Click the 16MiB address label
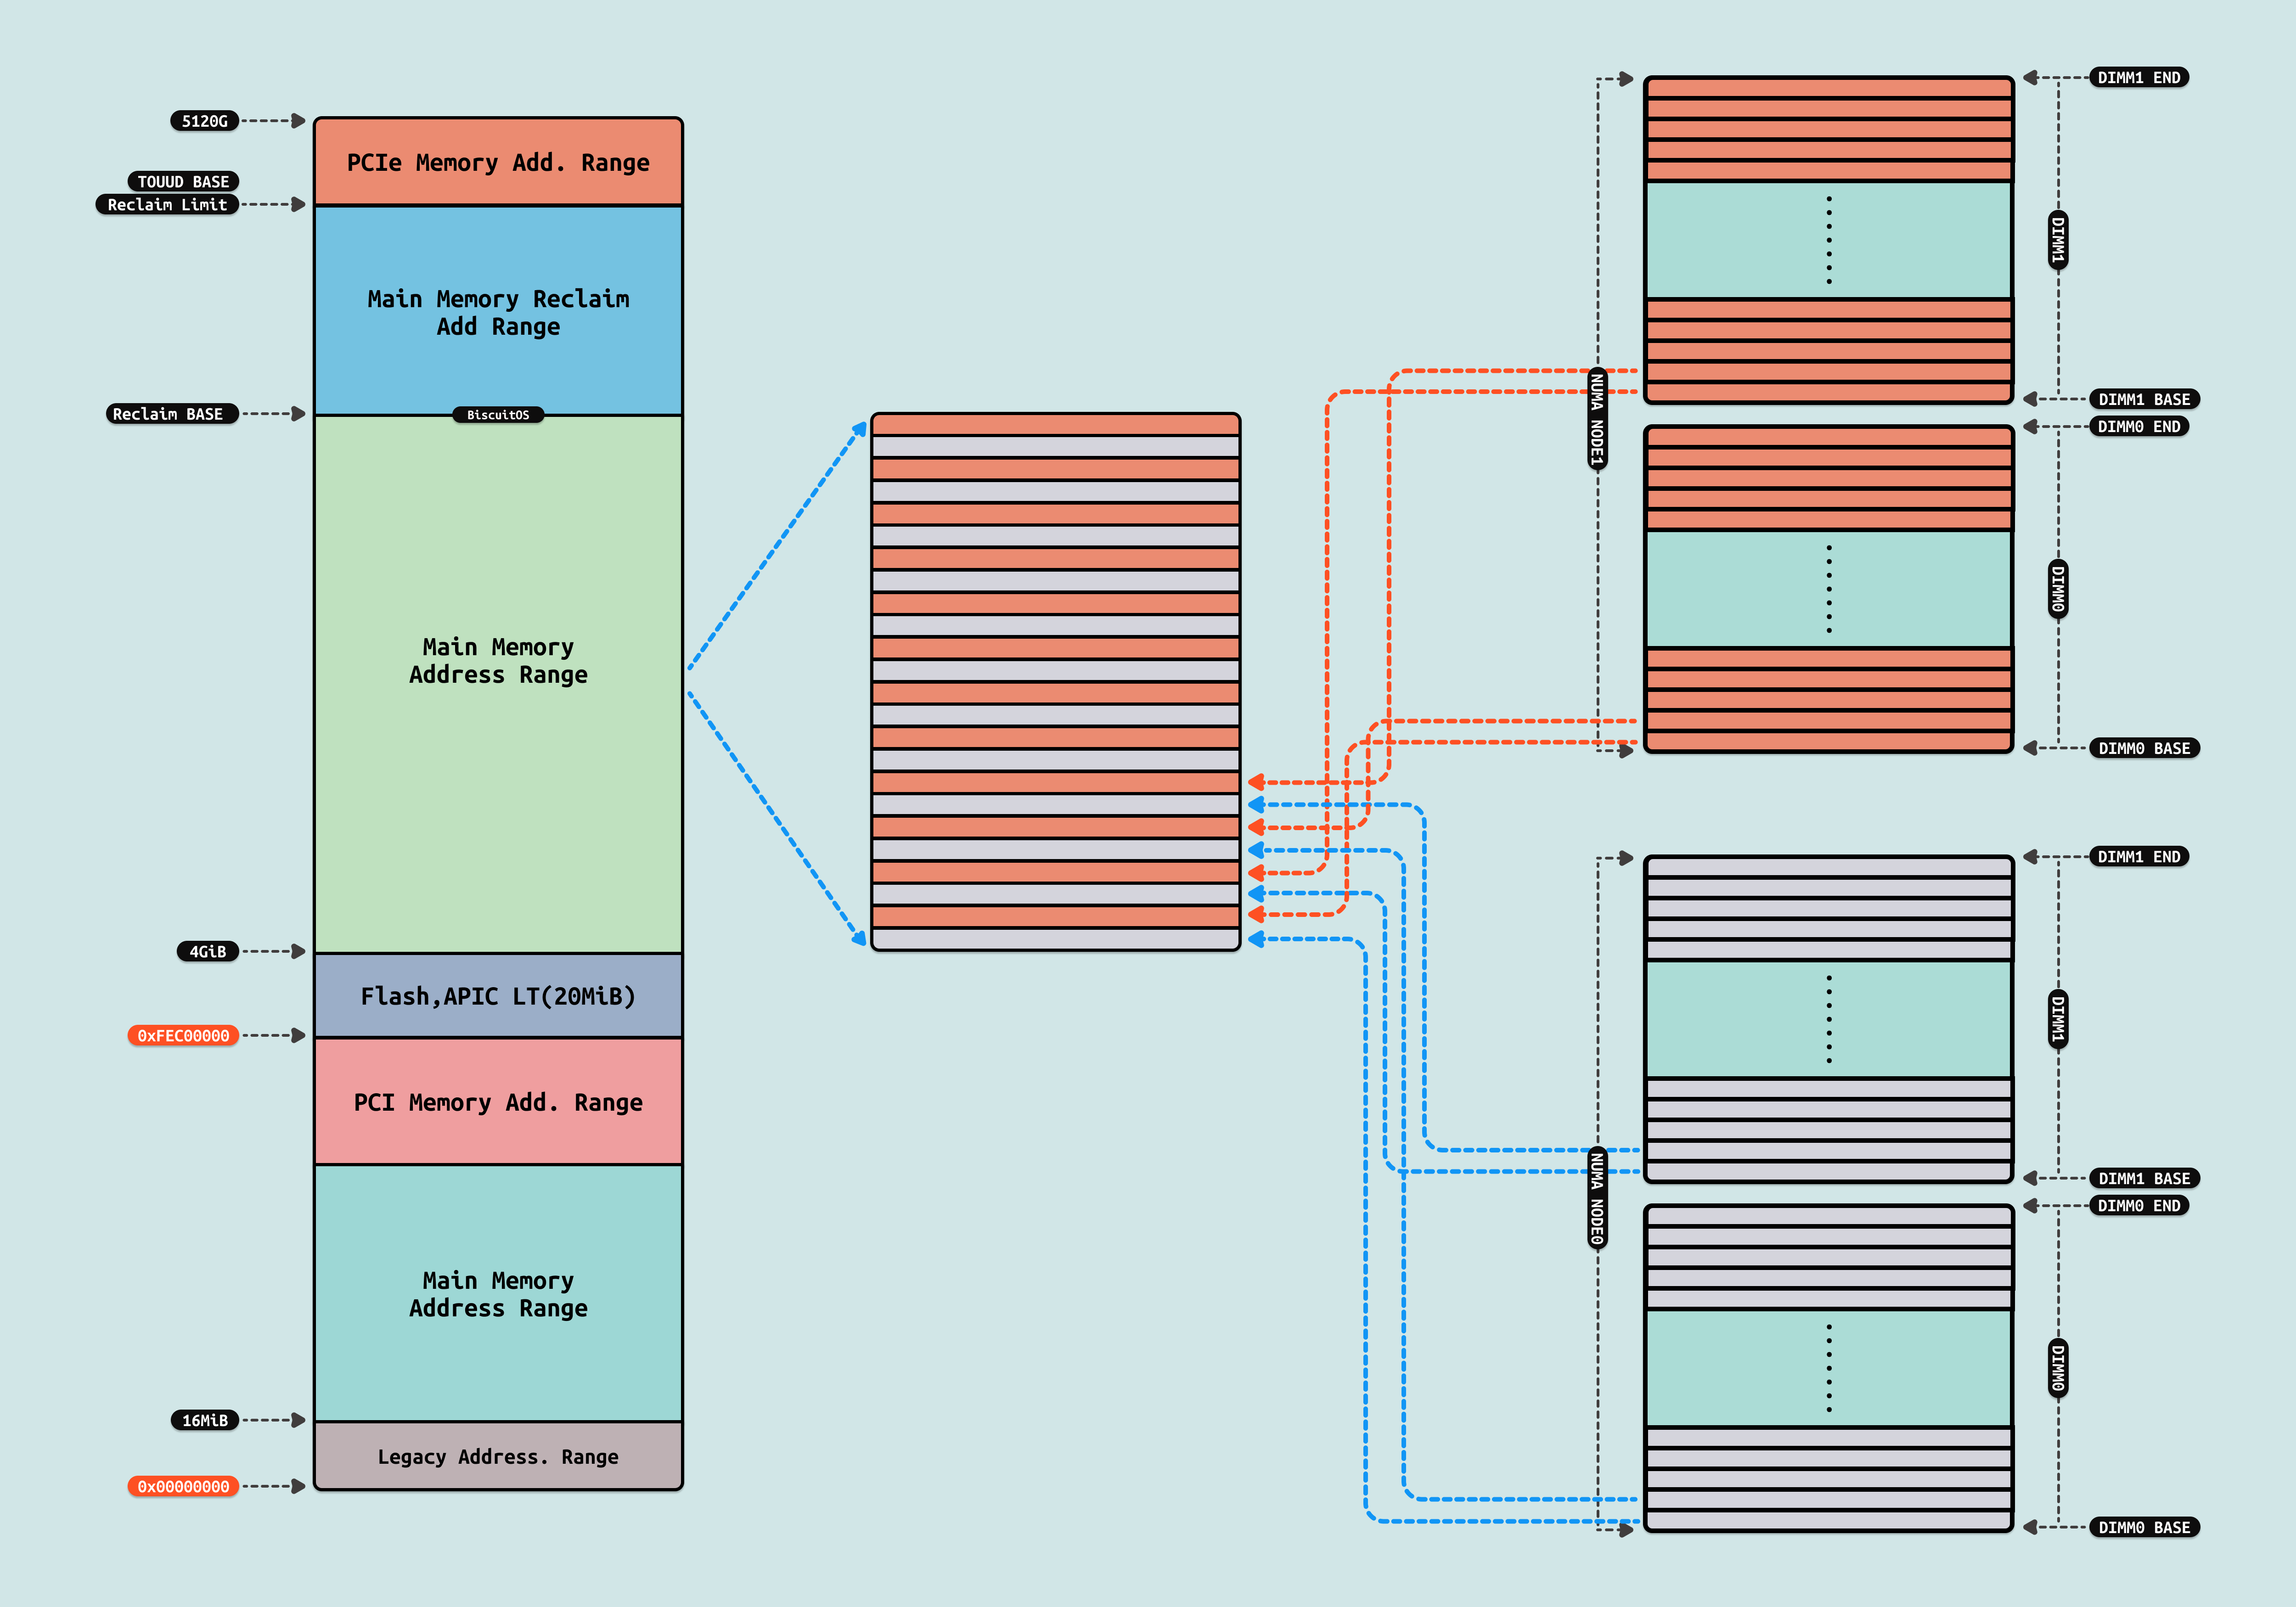The height and width of the screenshot is (1607, 2296). pyautogui.click(x=204, y=1420)
